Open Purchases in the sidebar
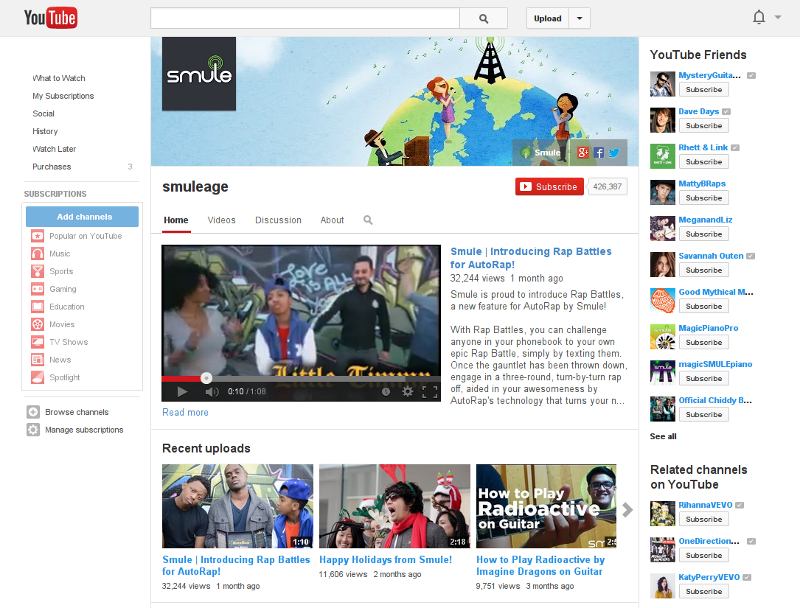Screen dimensions: 800x608 (x=52, y=166)
